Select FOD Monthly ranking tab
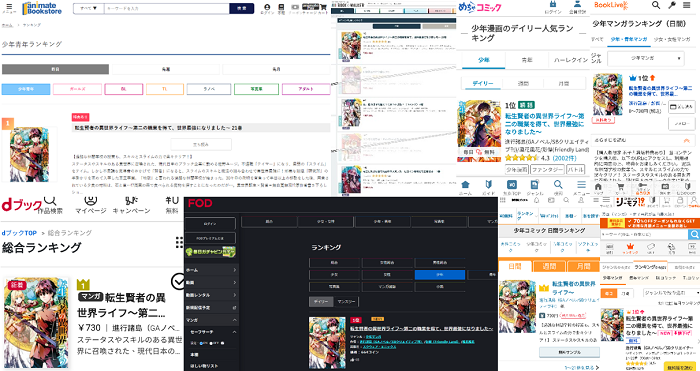The image size is (700, 371). (346, 301)
